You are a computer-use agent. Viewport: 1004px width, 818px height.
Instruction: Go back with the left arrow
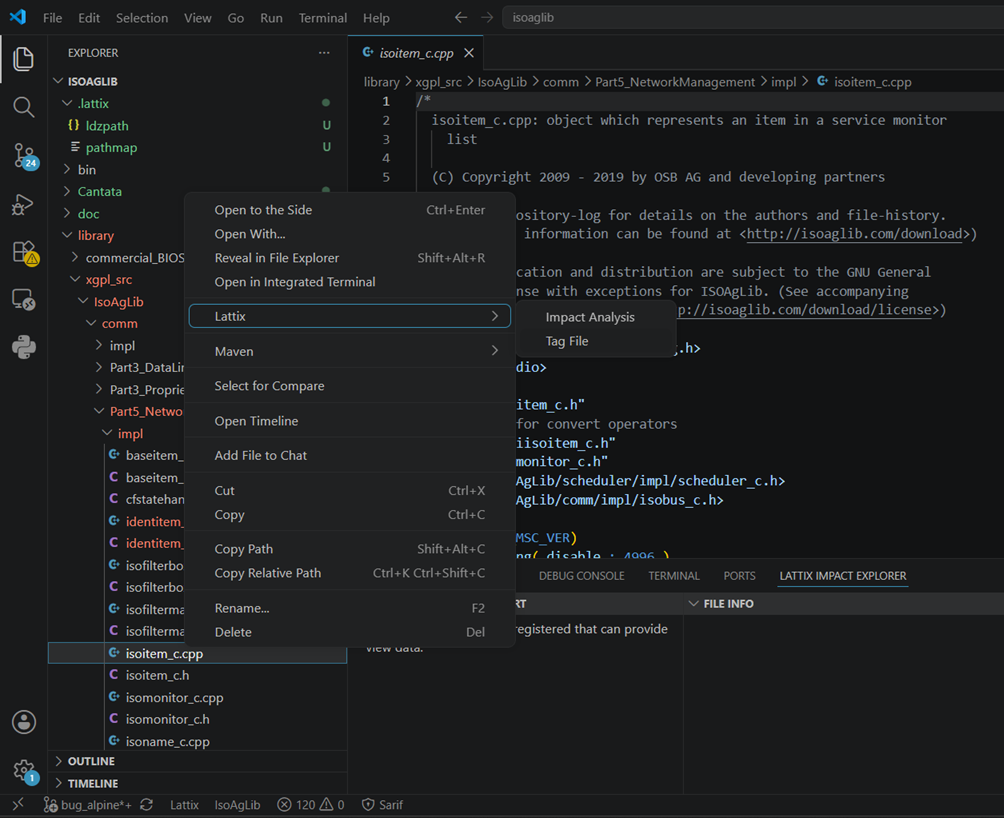tap(460, 17)
